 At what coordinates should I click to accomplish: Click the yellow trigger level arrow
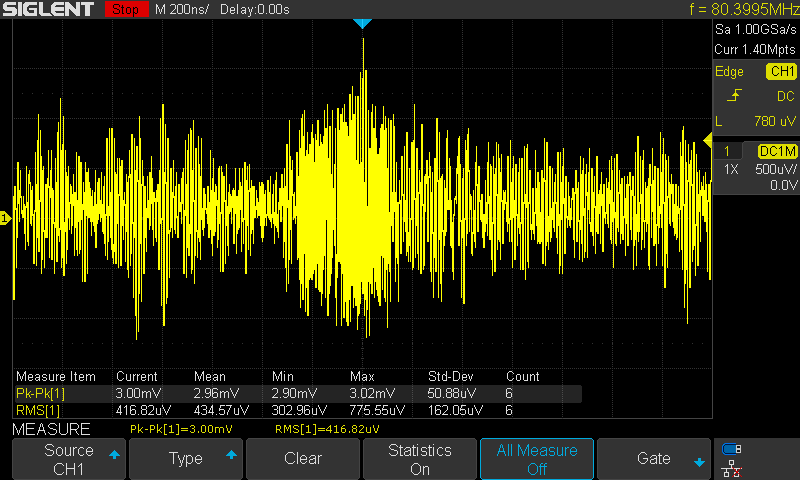[x=708, y=140]
